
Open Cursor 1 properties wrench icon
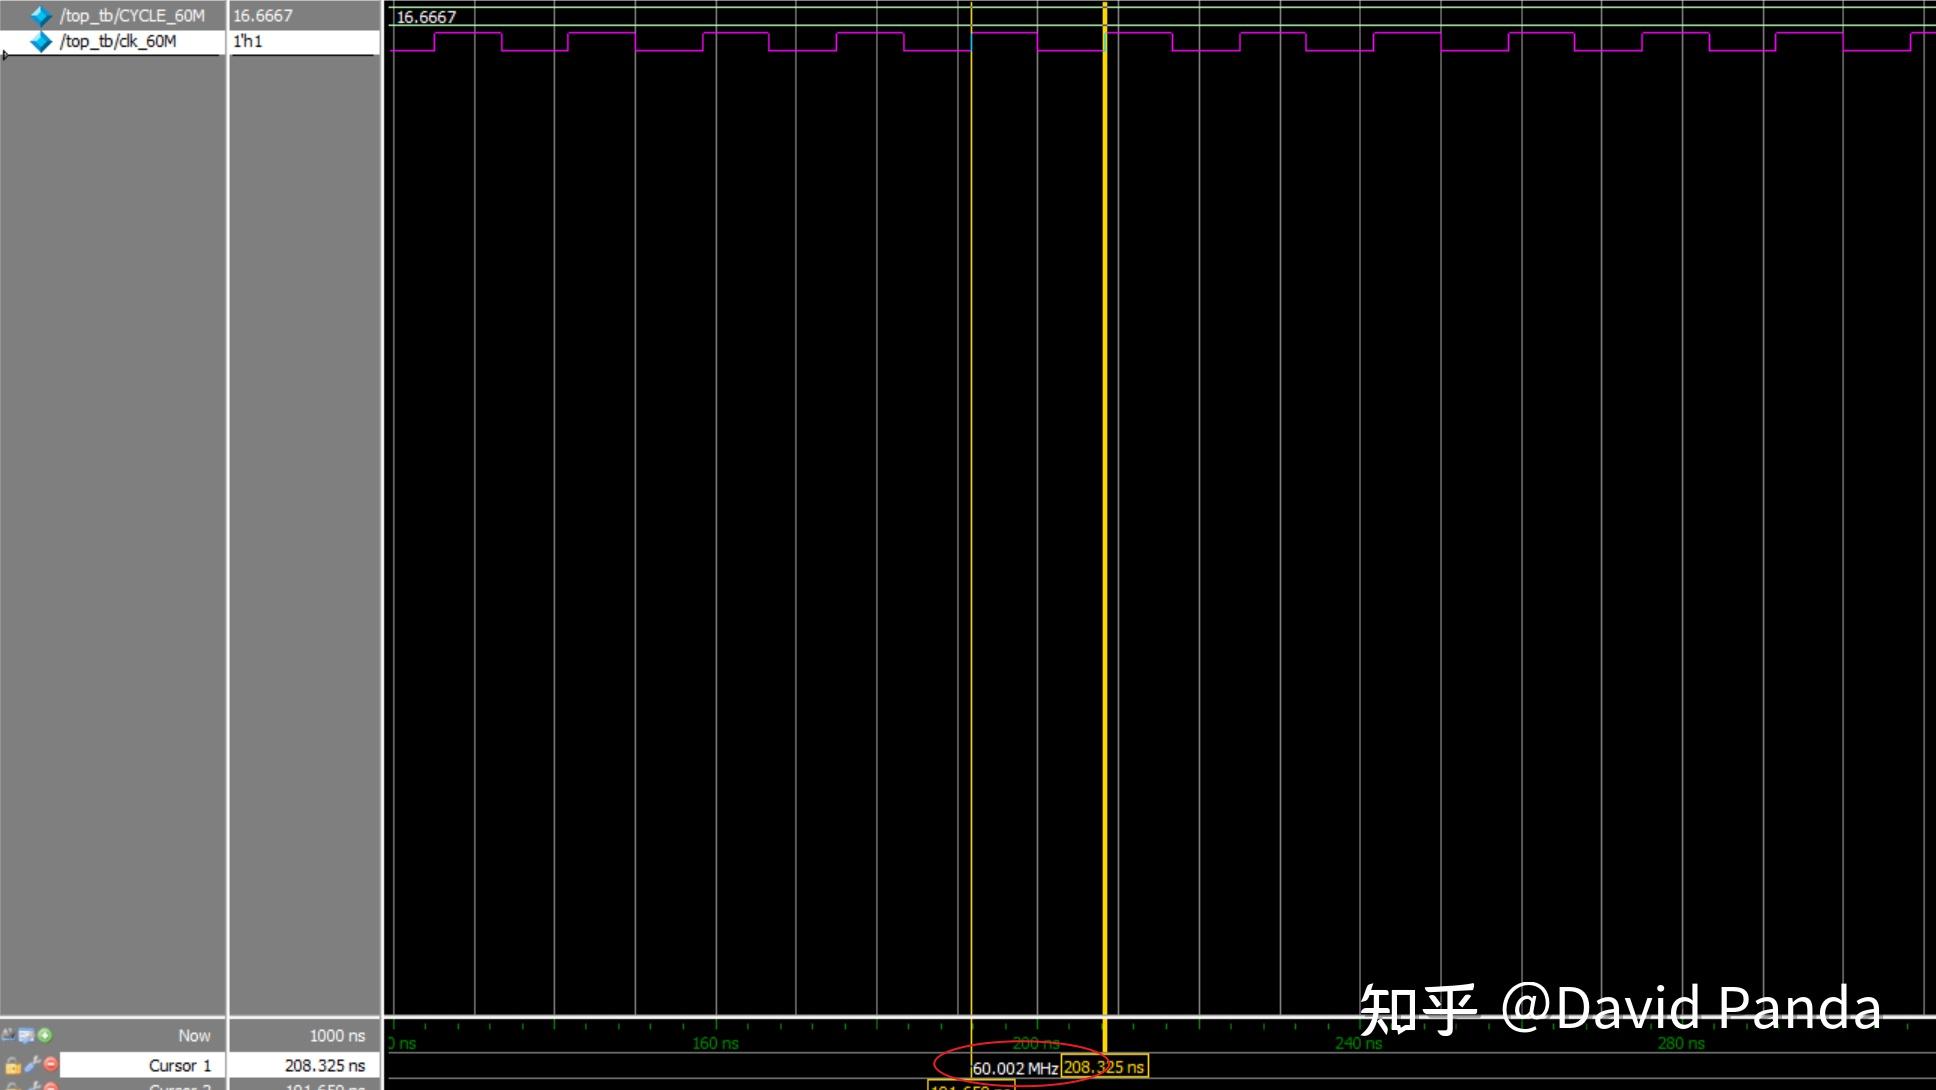pos(32,1065)
